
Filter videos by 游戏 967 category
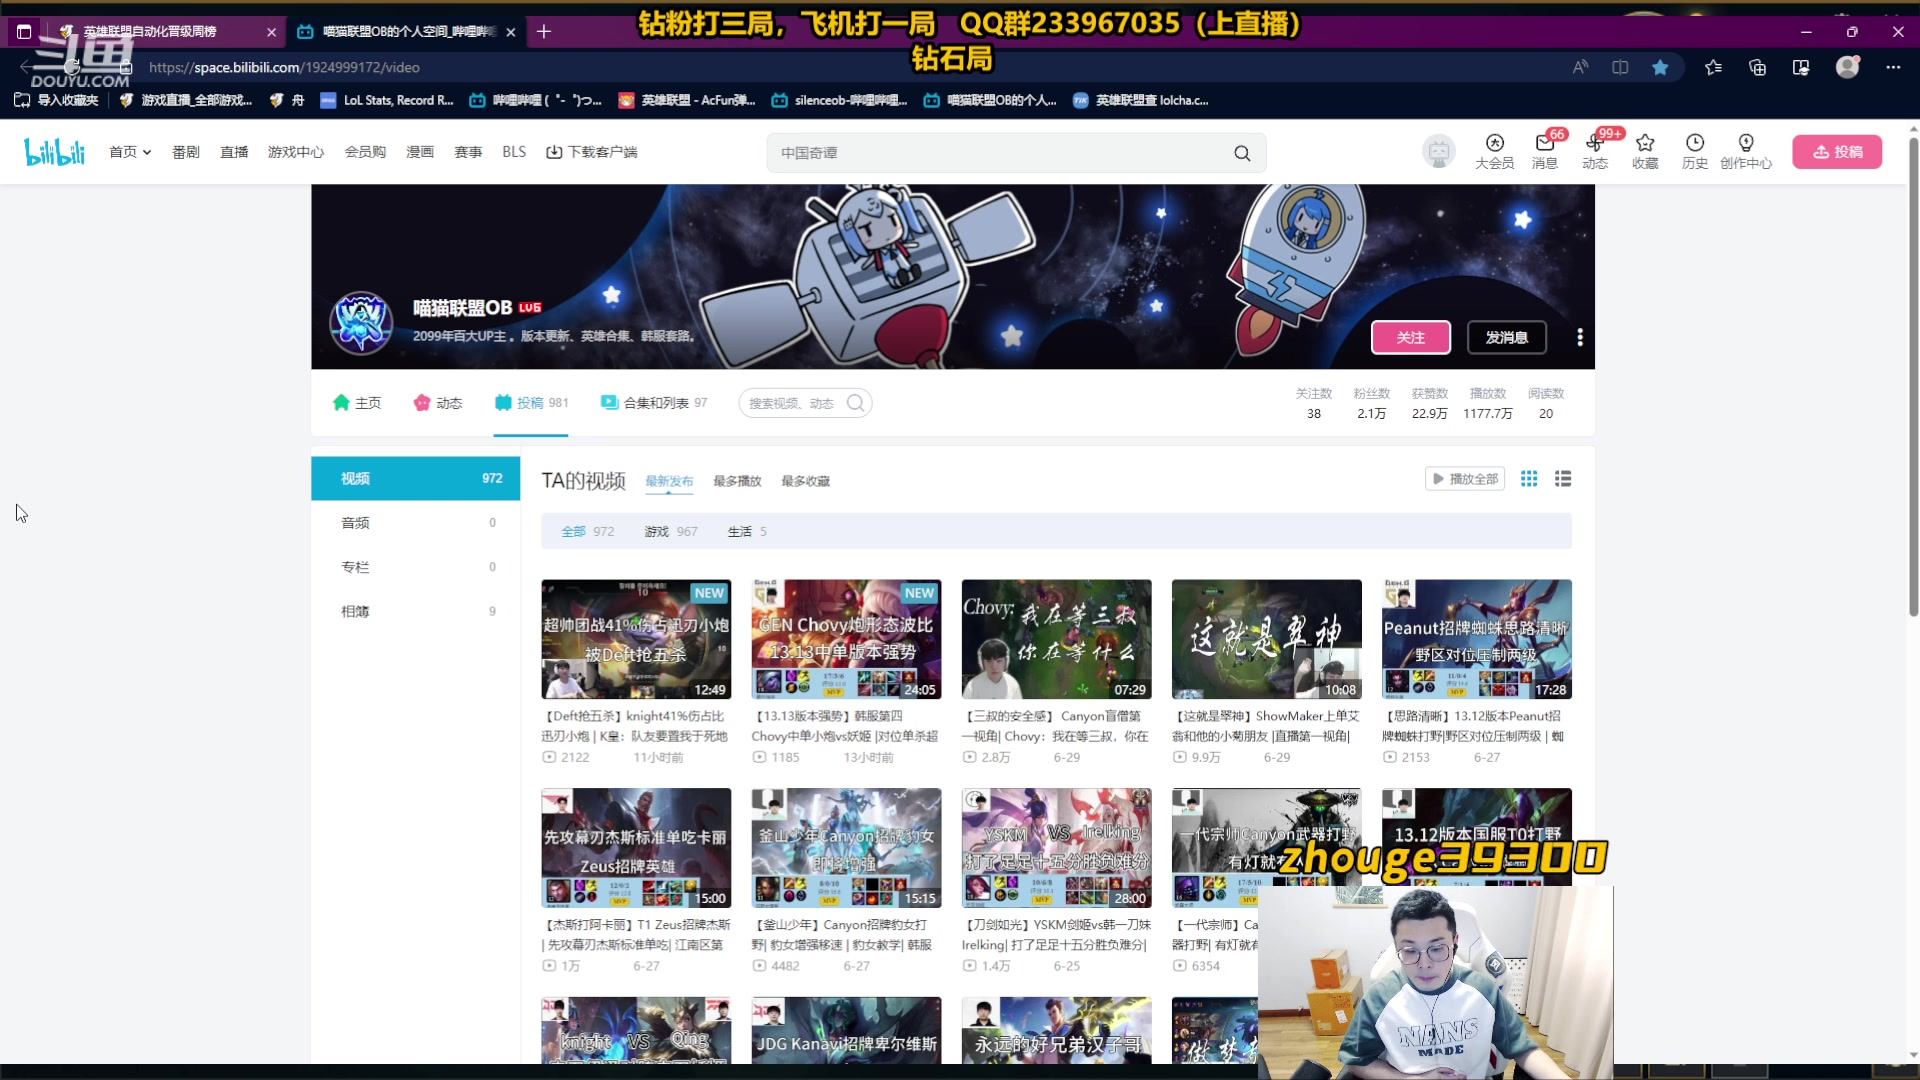[671, 532]
